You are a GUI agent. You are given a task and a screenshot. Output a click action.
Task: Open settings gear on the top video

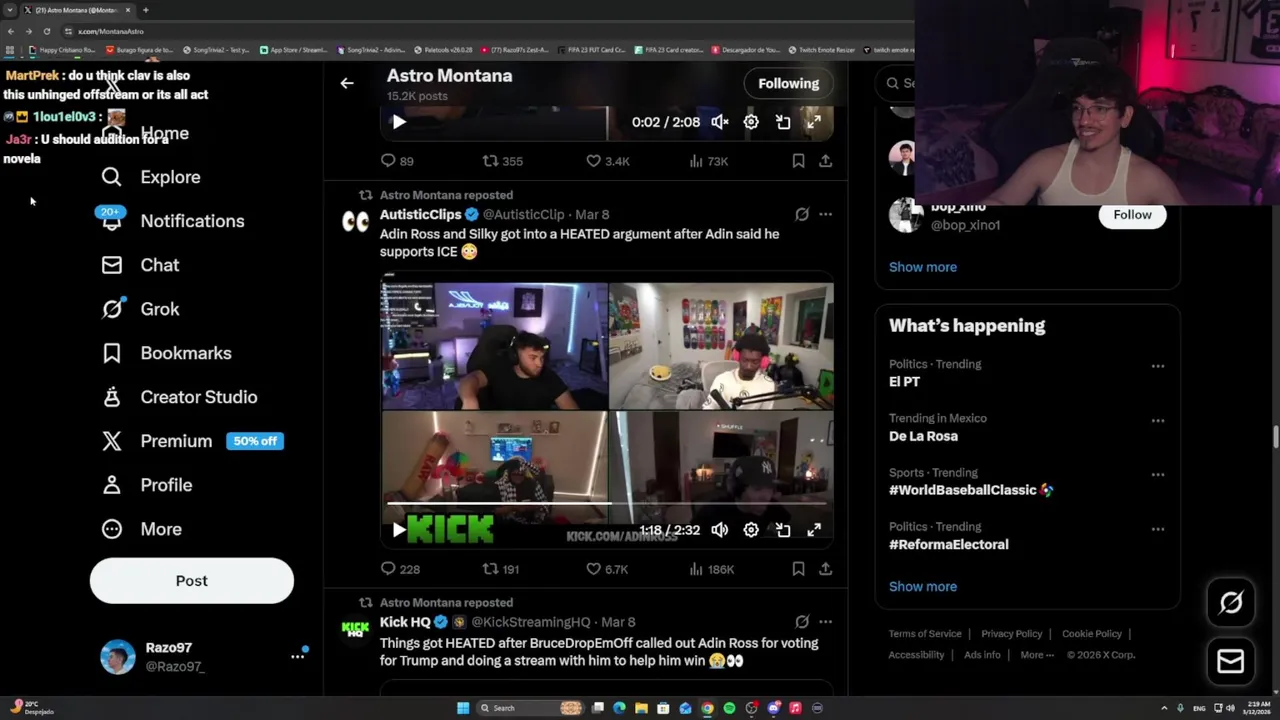(x=751, y=122)
